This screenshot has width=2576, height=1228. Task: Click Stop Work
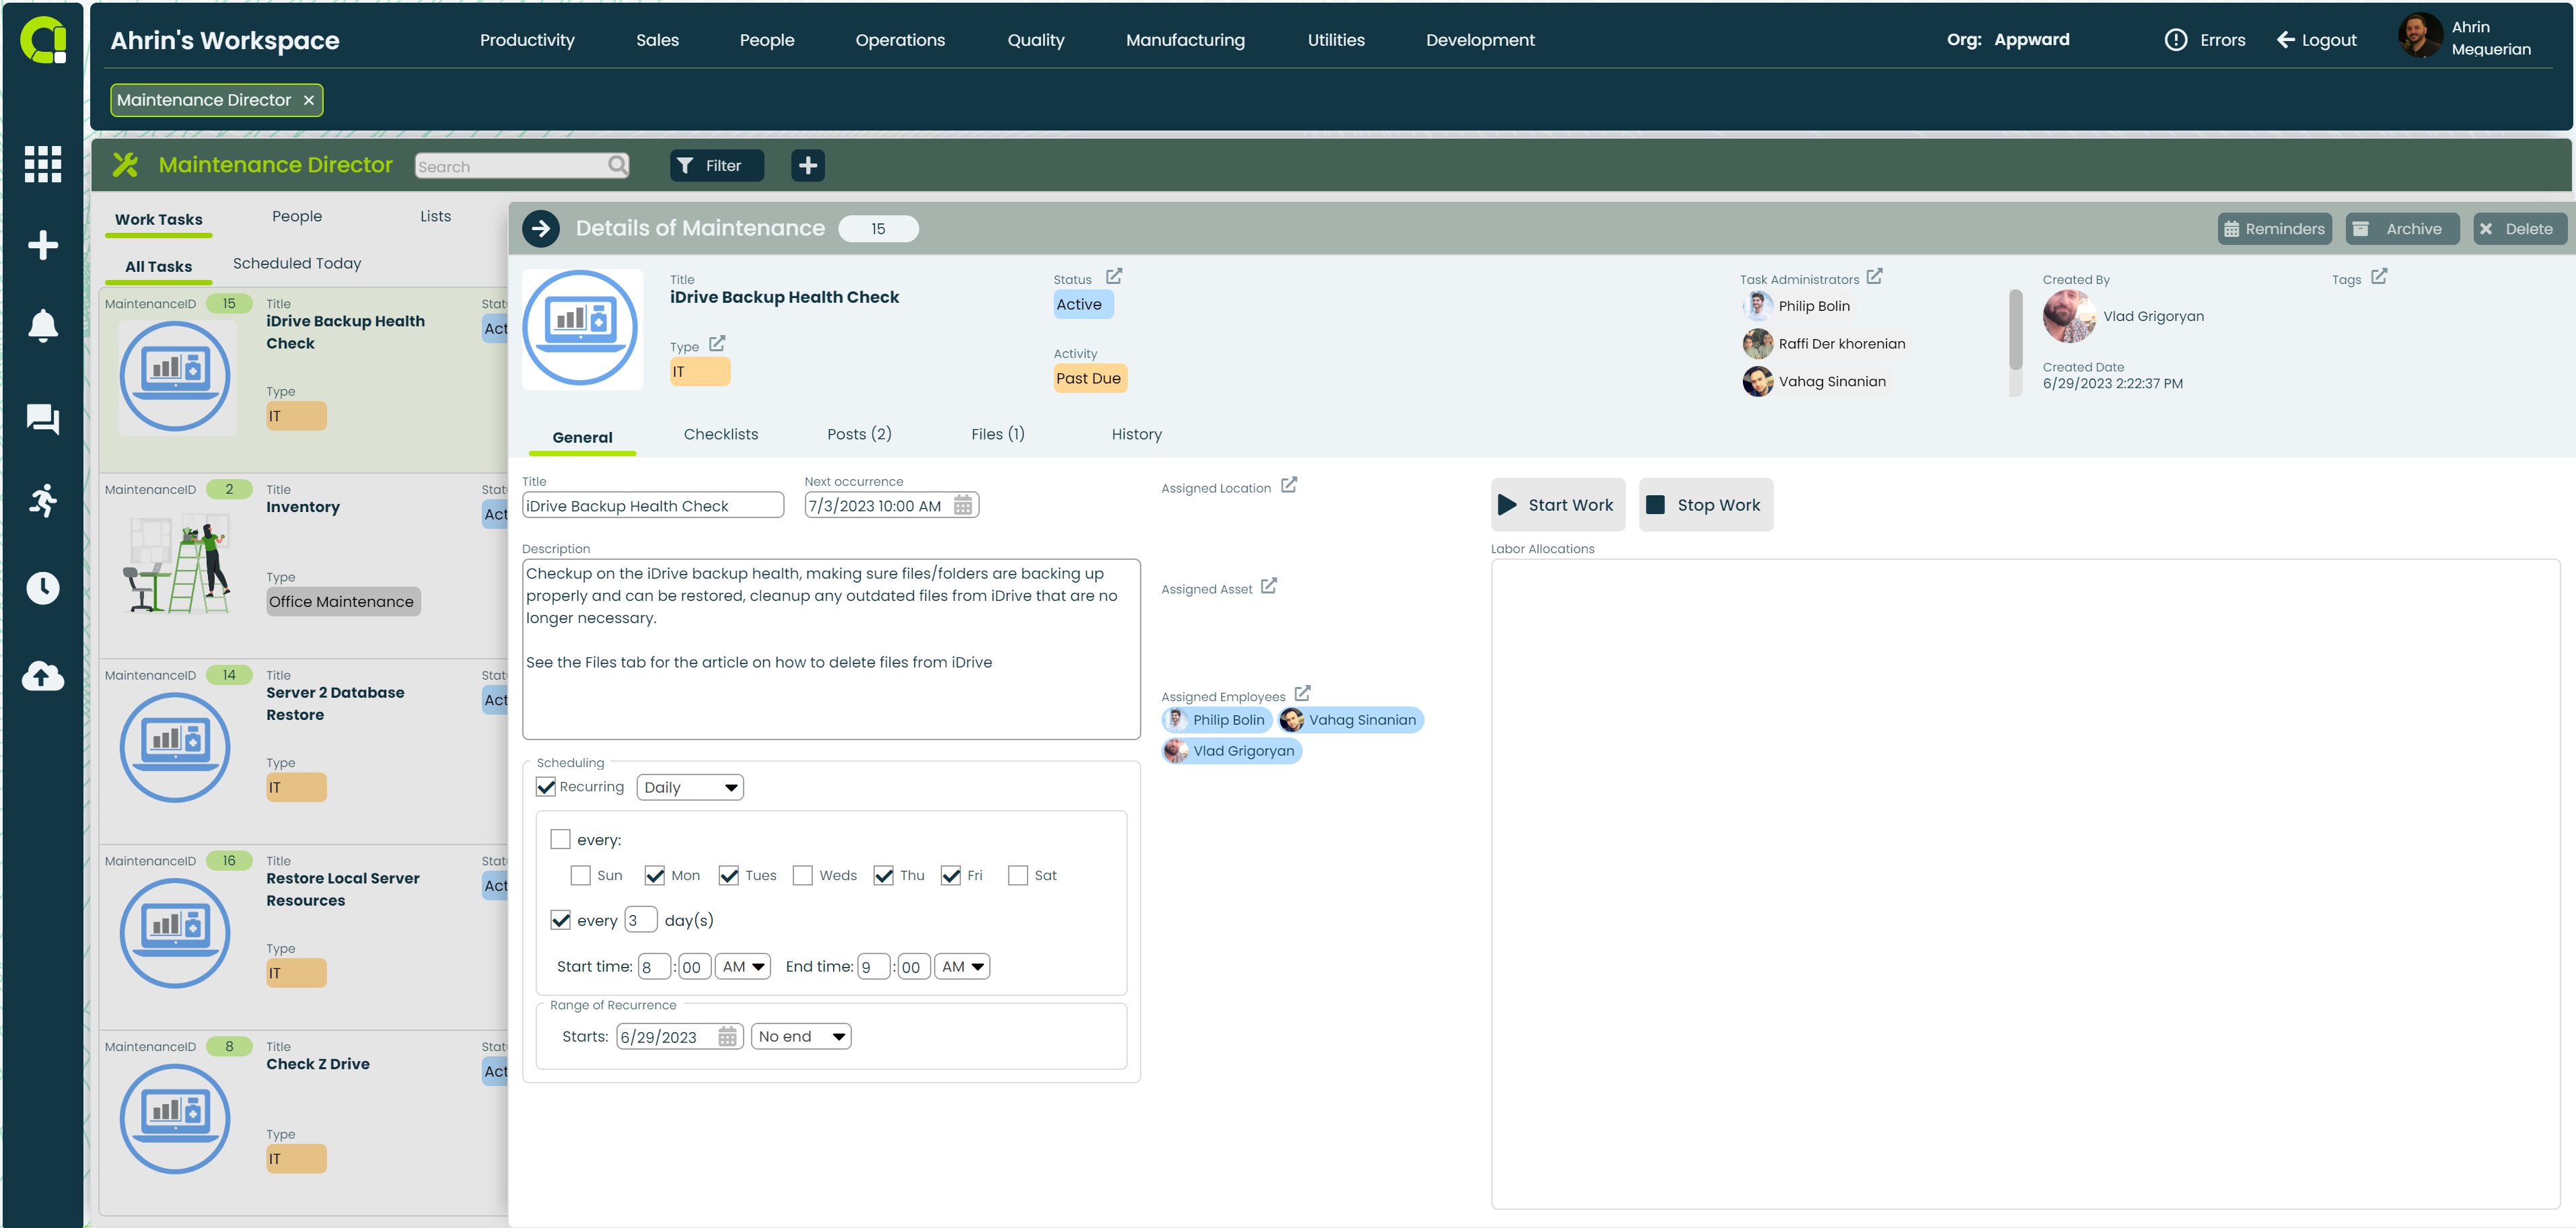[1705, 505]
